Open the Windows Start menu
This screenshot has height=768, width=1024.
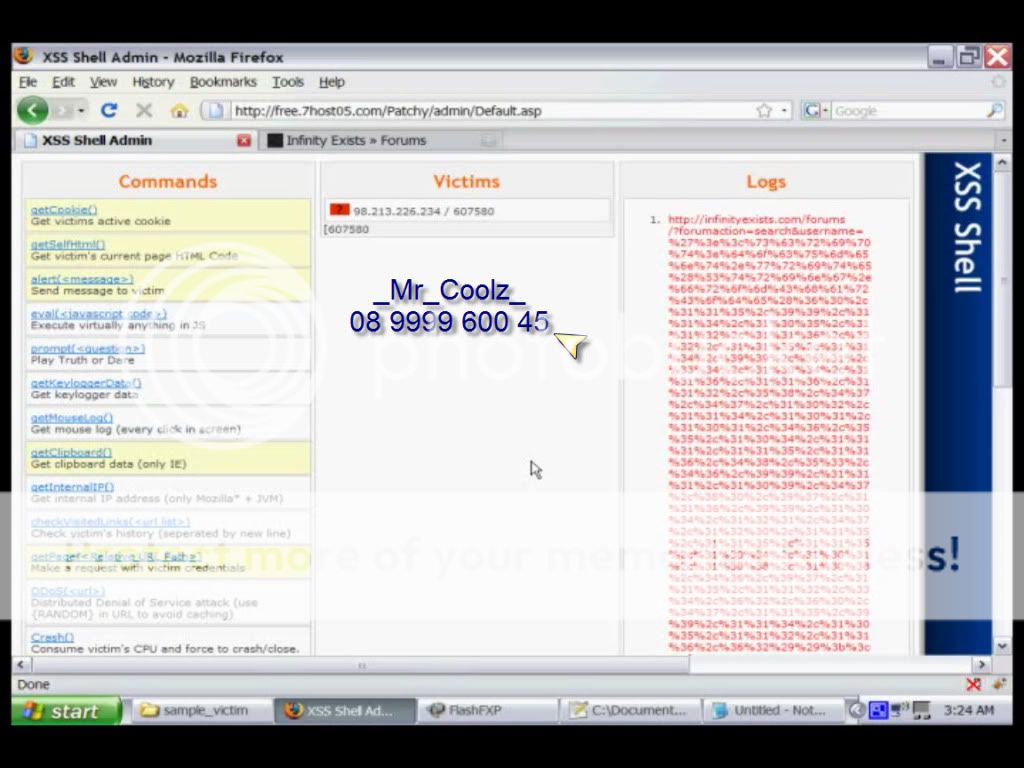(x=67, y=711)
